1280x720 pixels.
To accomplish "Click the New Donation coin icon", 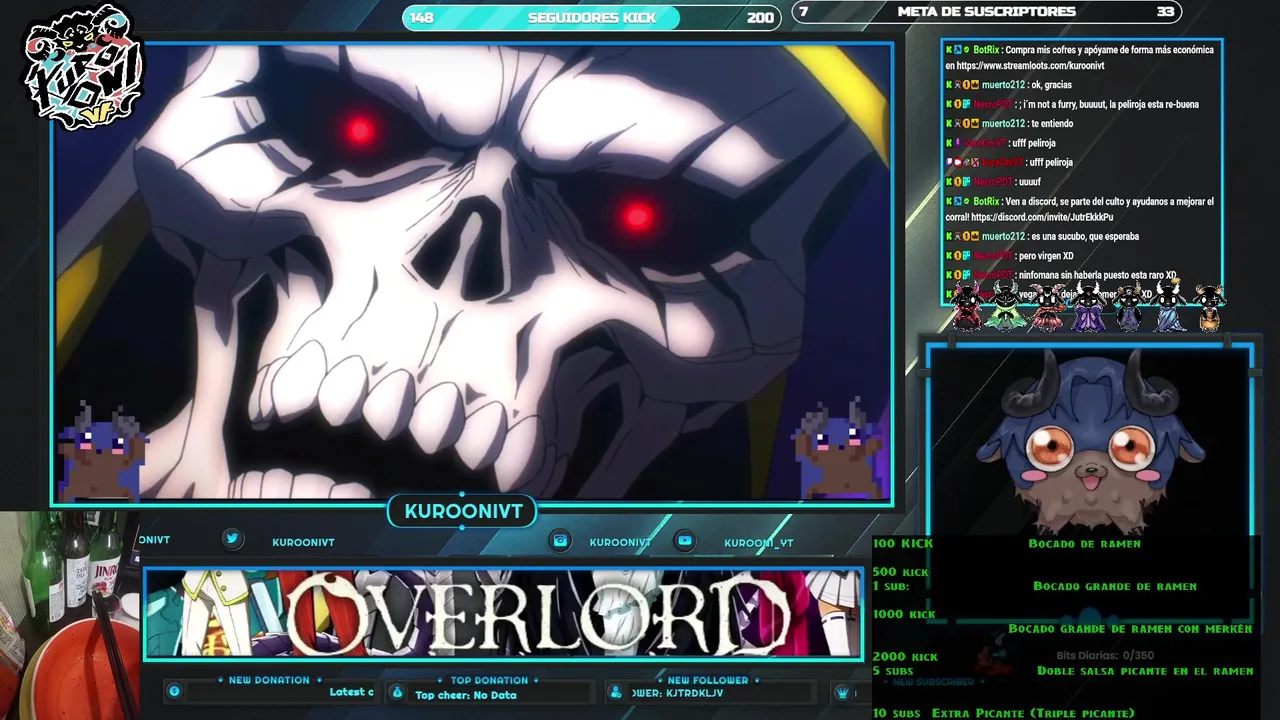I will click(x=174, y=691).
